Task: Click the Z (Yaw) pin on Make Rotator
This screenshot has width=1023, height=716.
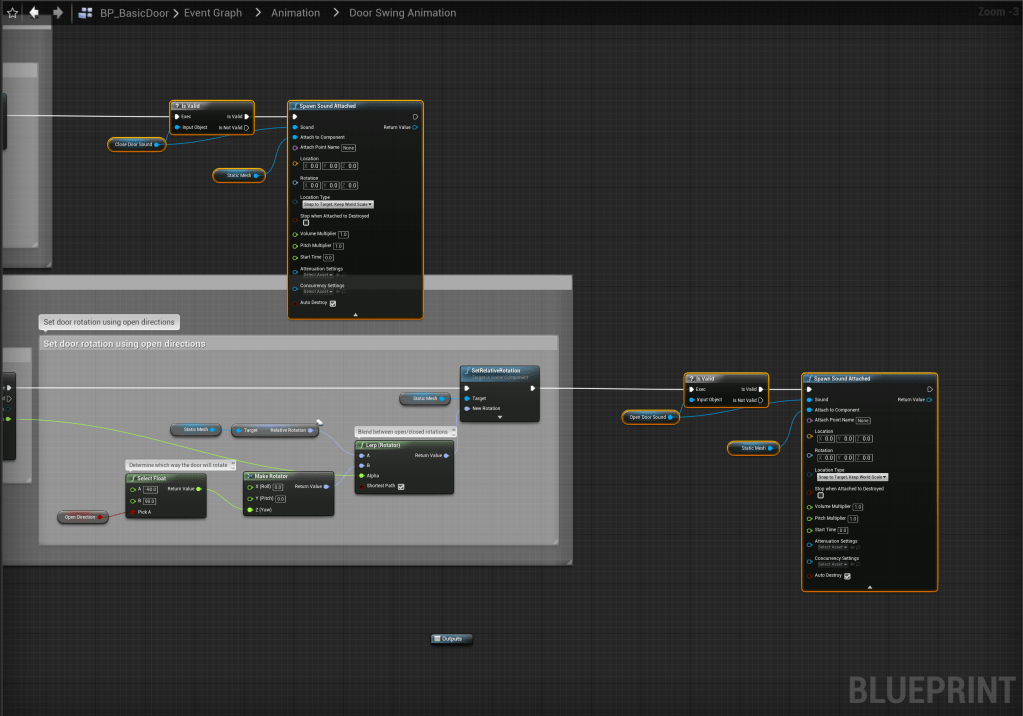Action: pyautogui.click(x=249, y=509)
